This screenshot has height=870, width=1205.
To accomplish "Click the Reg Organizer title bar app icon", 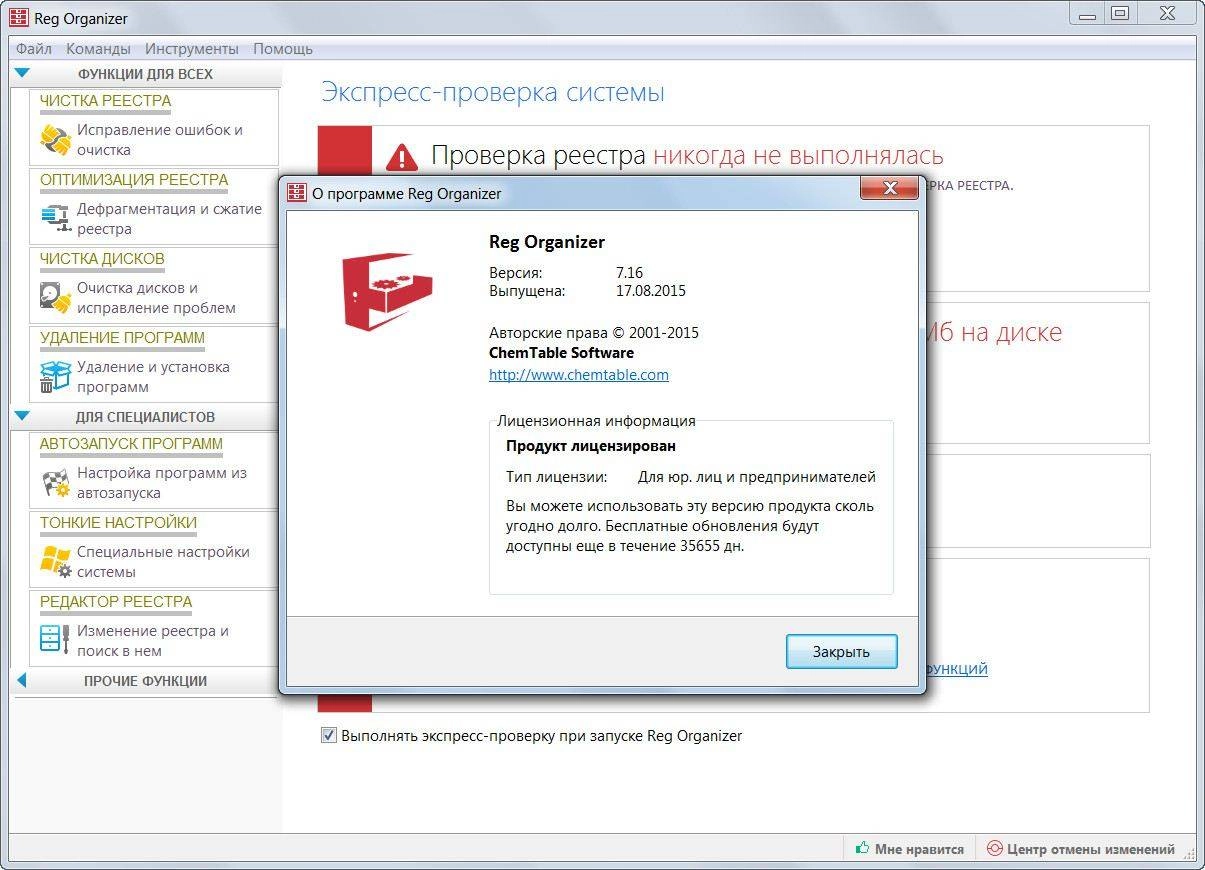I will click(18, 18).
